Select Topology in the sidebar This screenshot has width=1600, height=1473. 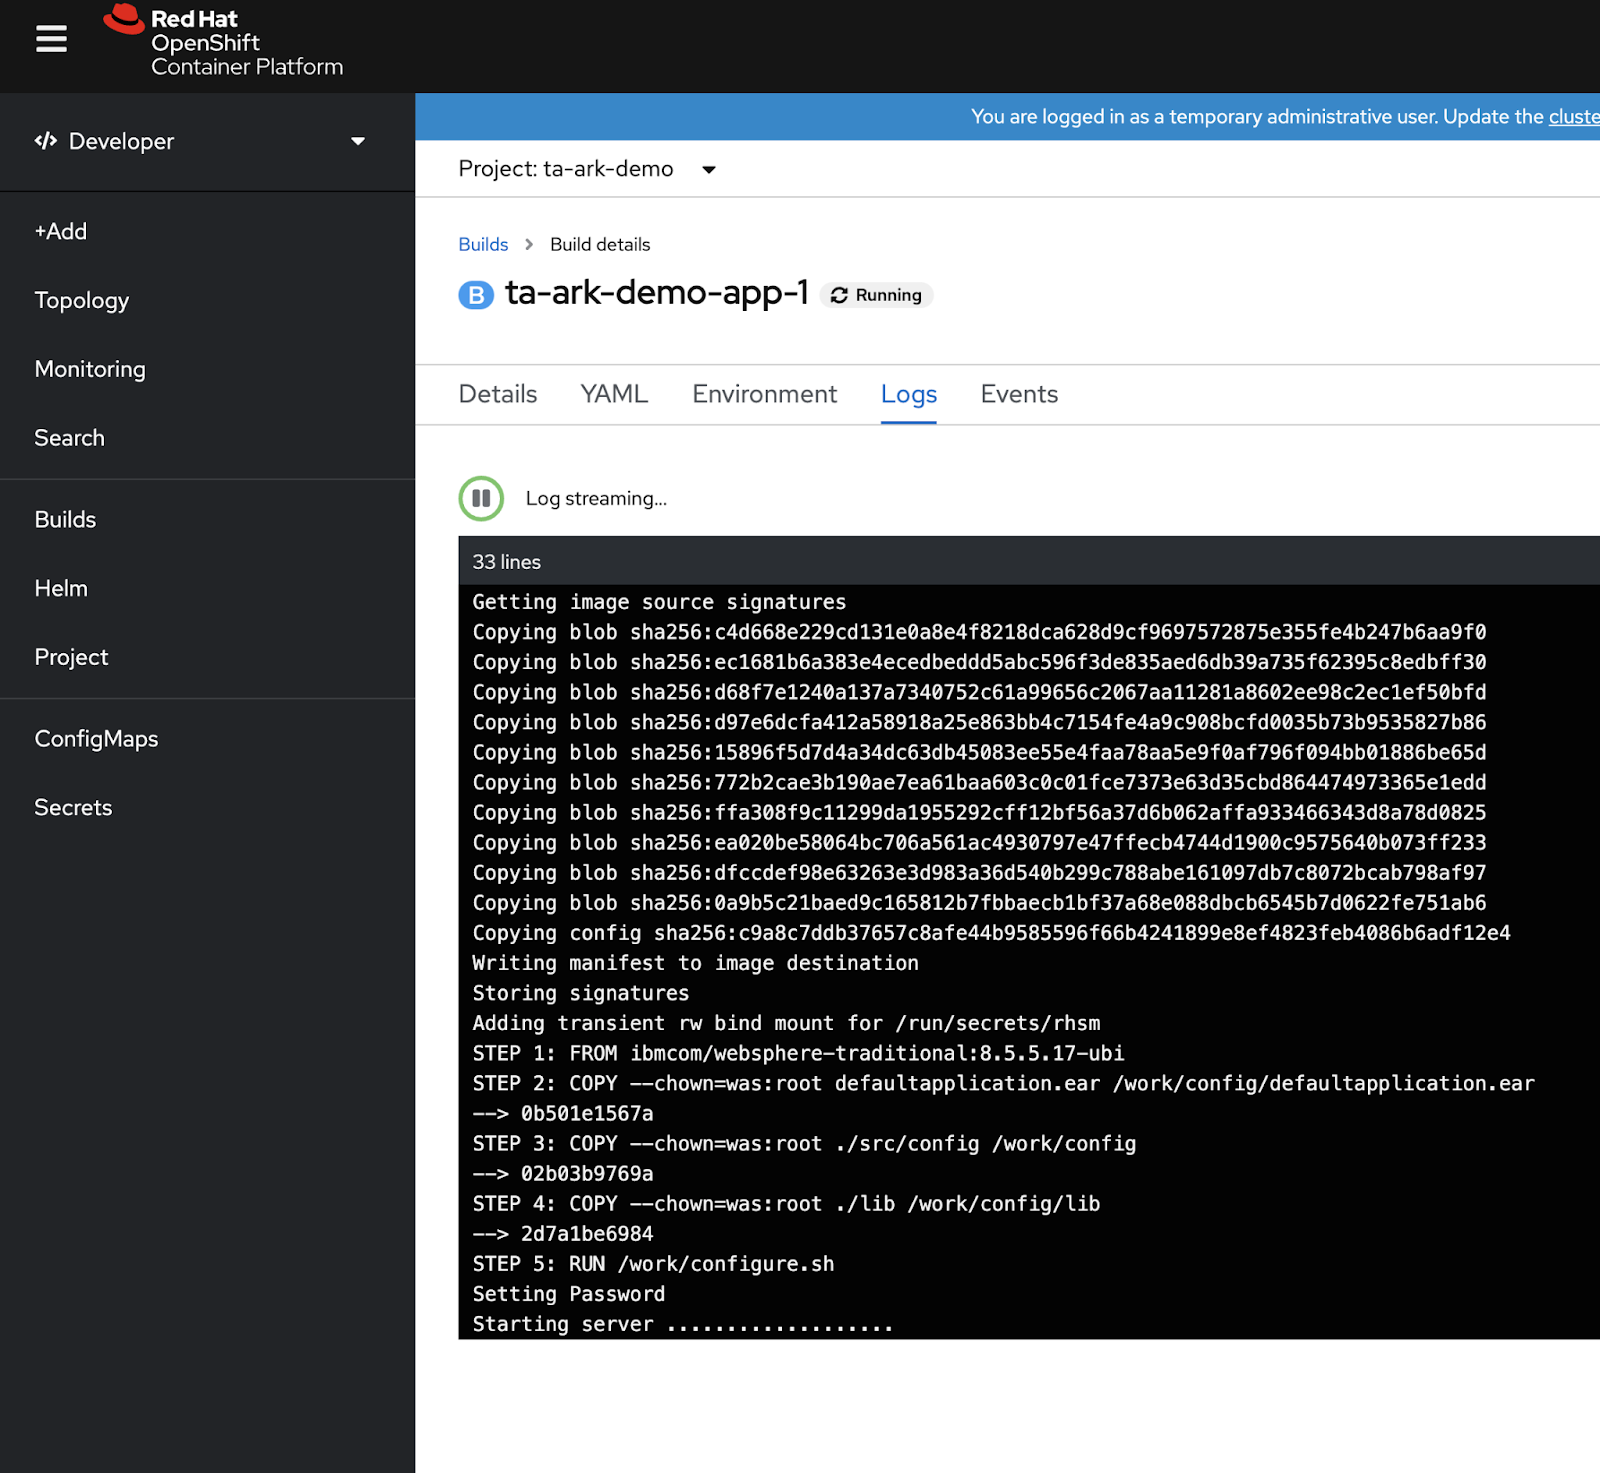pyautogui.click(x=81, y=300)
